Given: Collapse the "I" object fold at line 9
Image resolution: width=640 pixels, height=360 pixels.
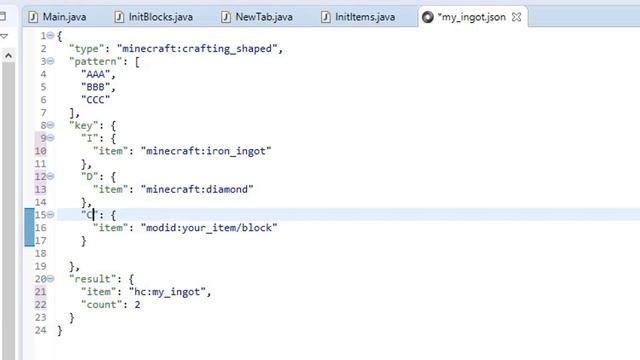Looking at the screenshot, I should point(50,138).
